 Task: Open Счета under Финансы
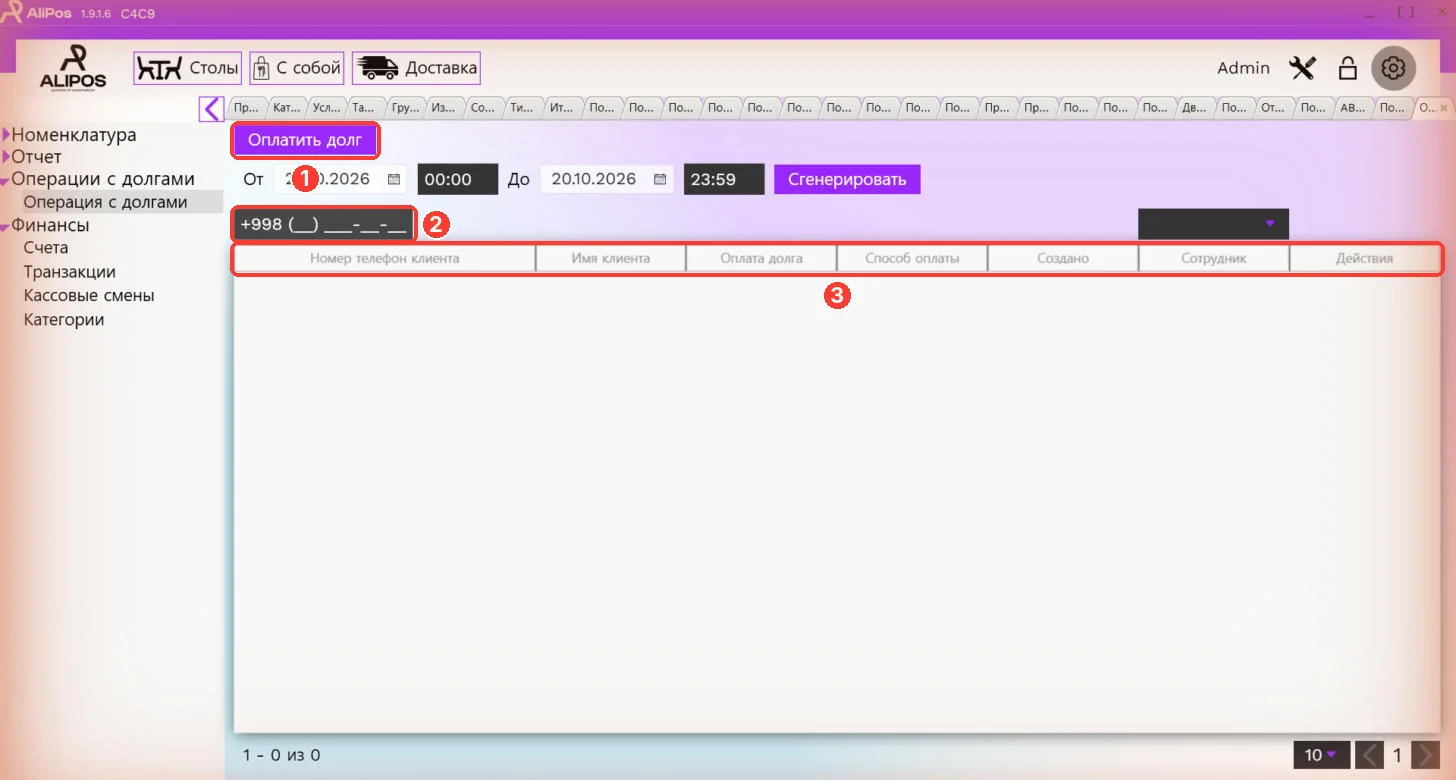pyautogui.click(x=46, y=247)
